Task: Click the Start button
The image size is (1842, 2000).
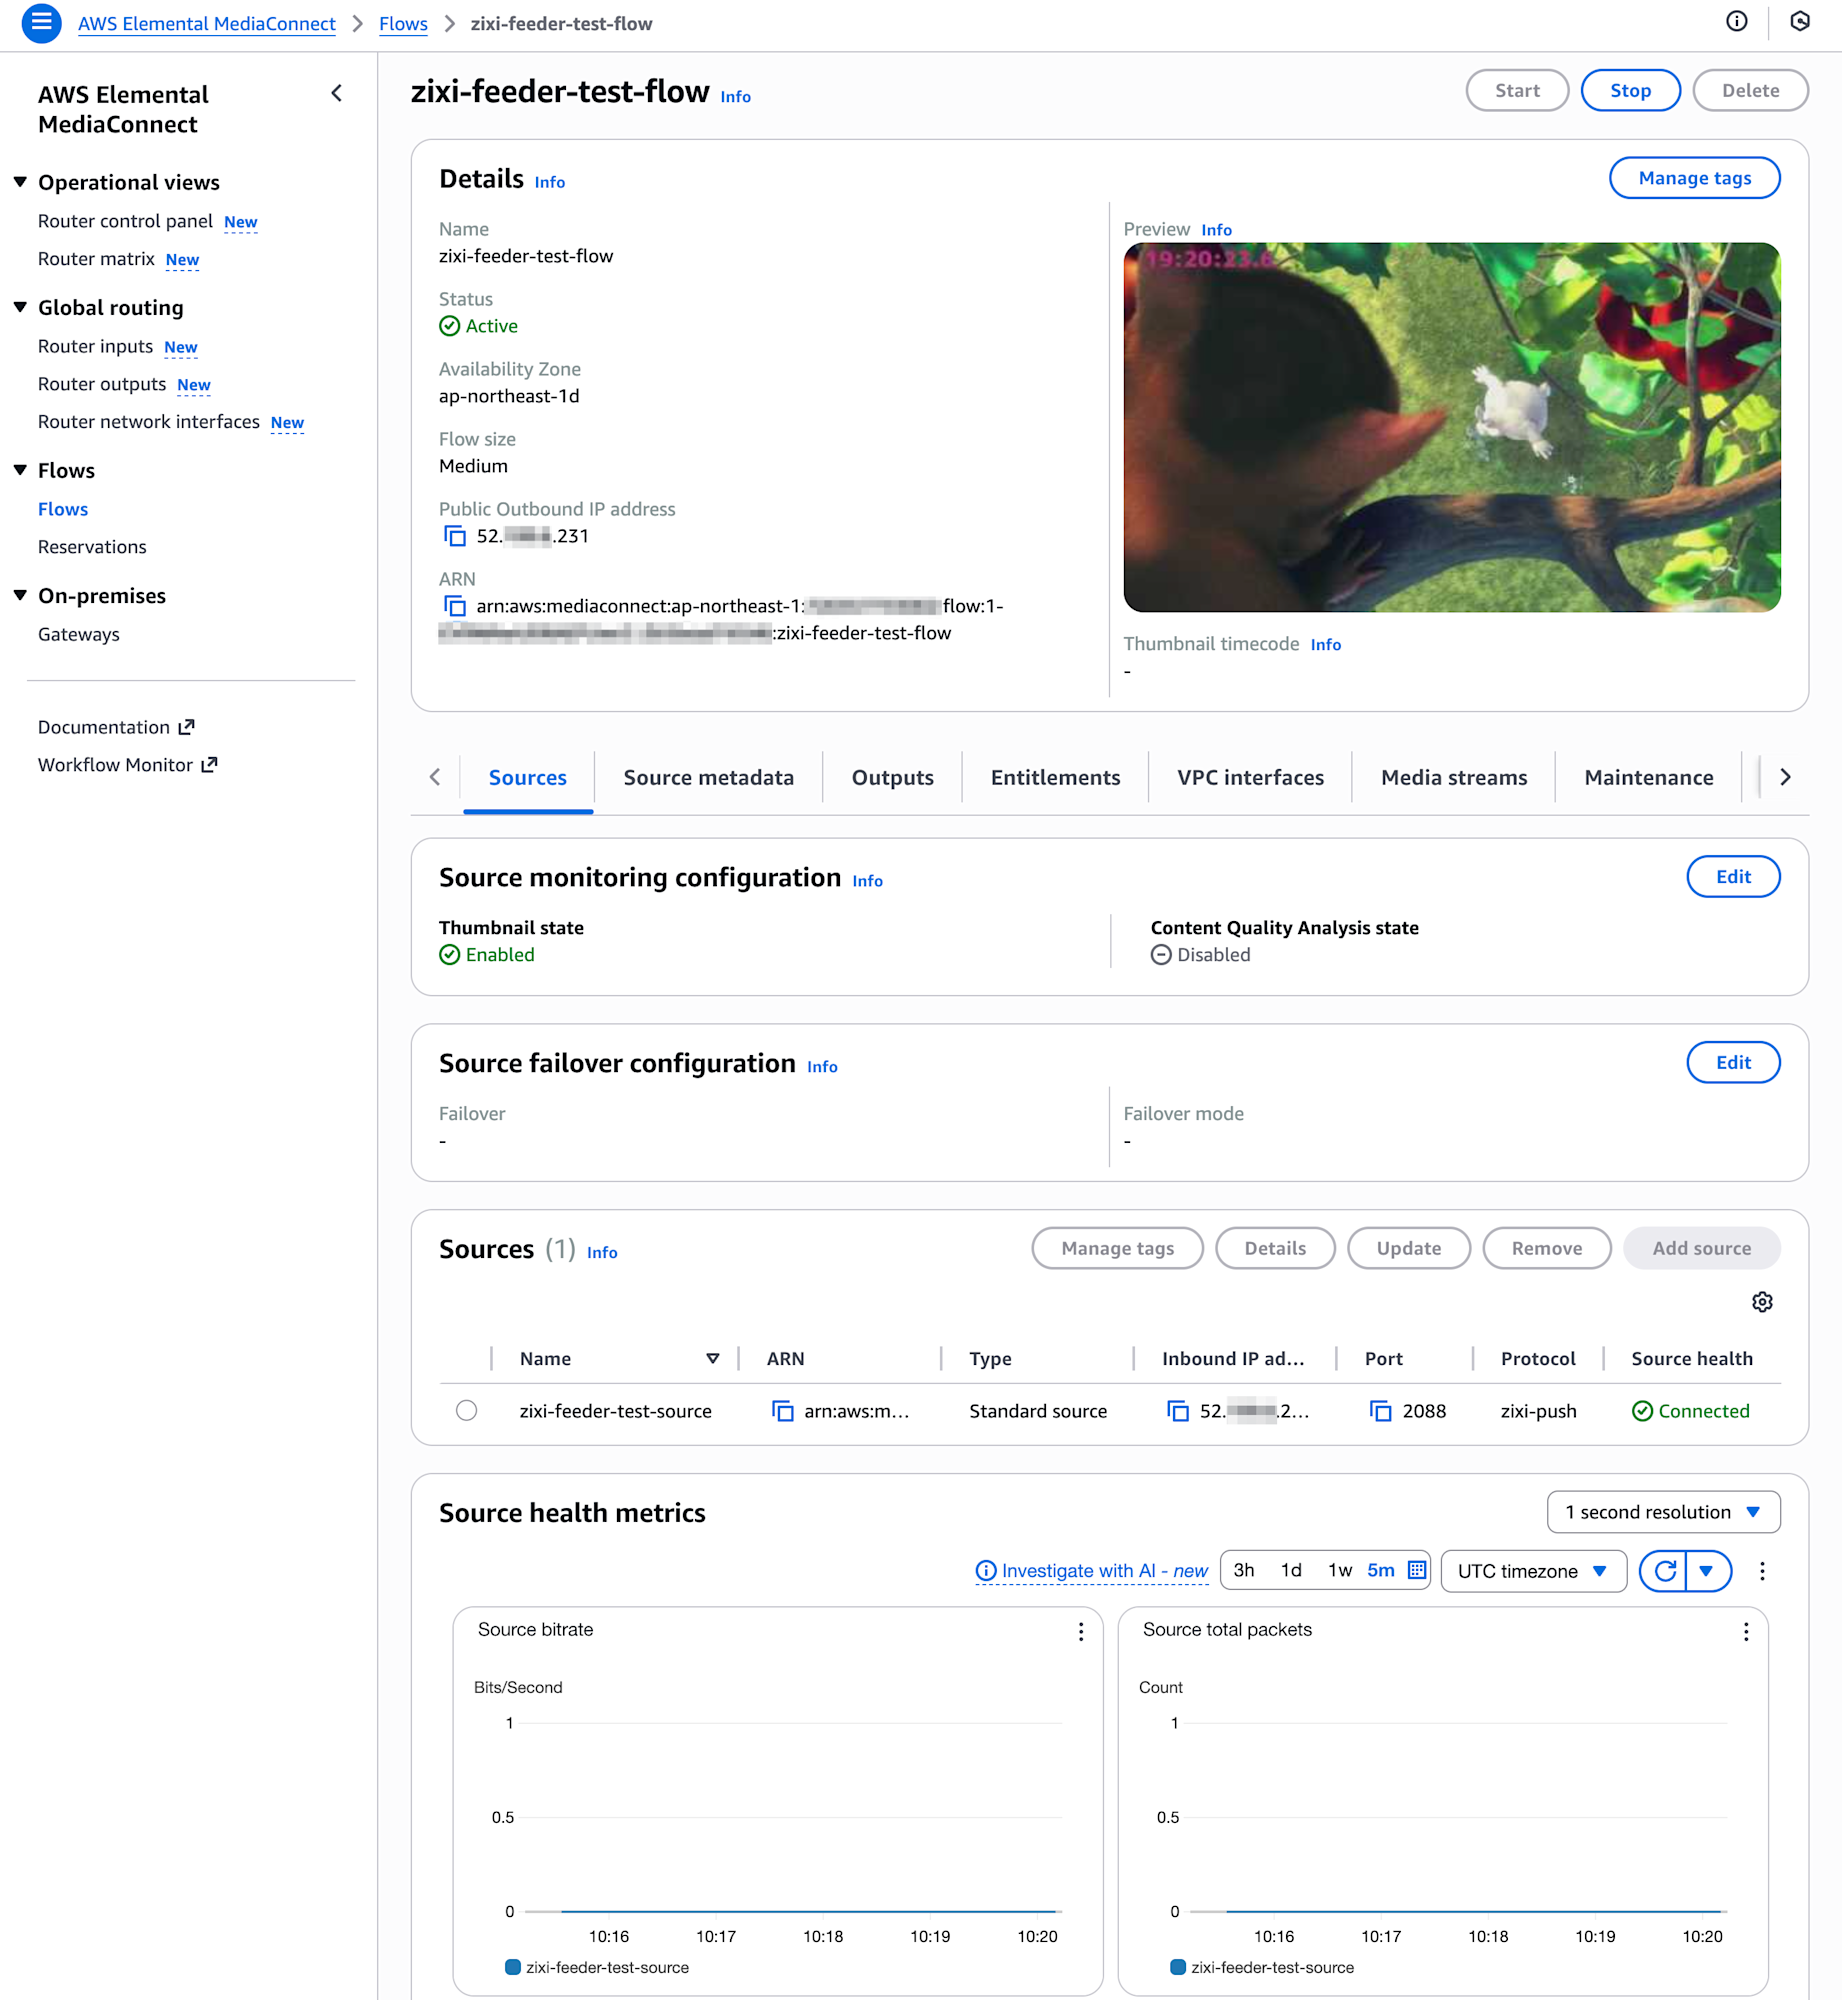Action: [x=1517, y=91]
